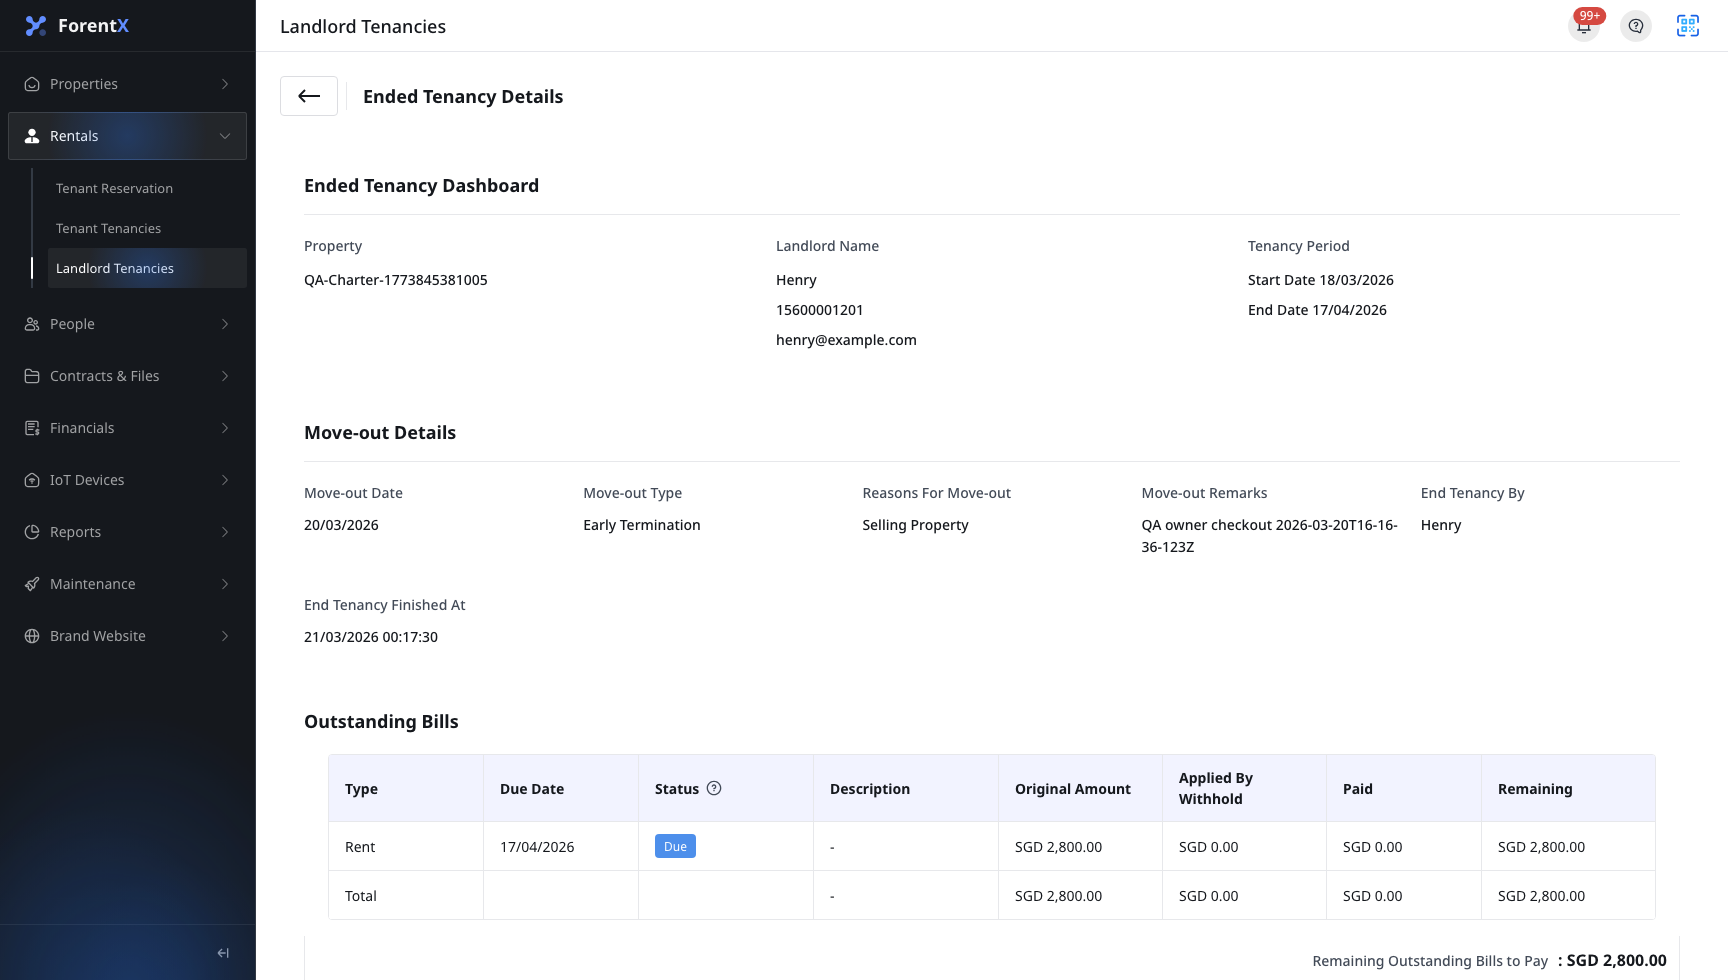Viewport: 1728px width, 980px height.
Task: Click Early Termination move-out type
Action: pos(642,525)
